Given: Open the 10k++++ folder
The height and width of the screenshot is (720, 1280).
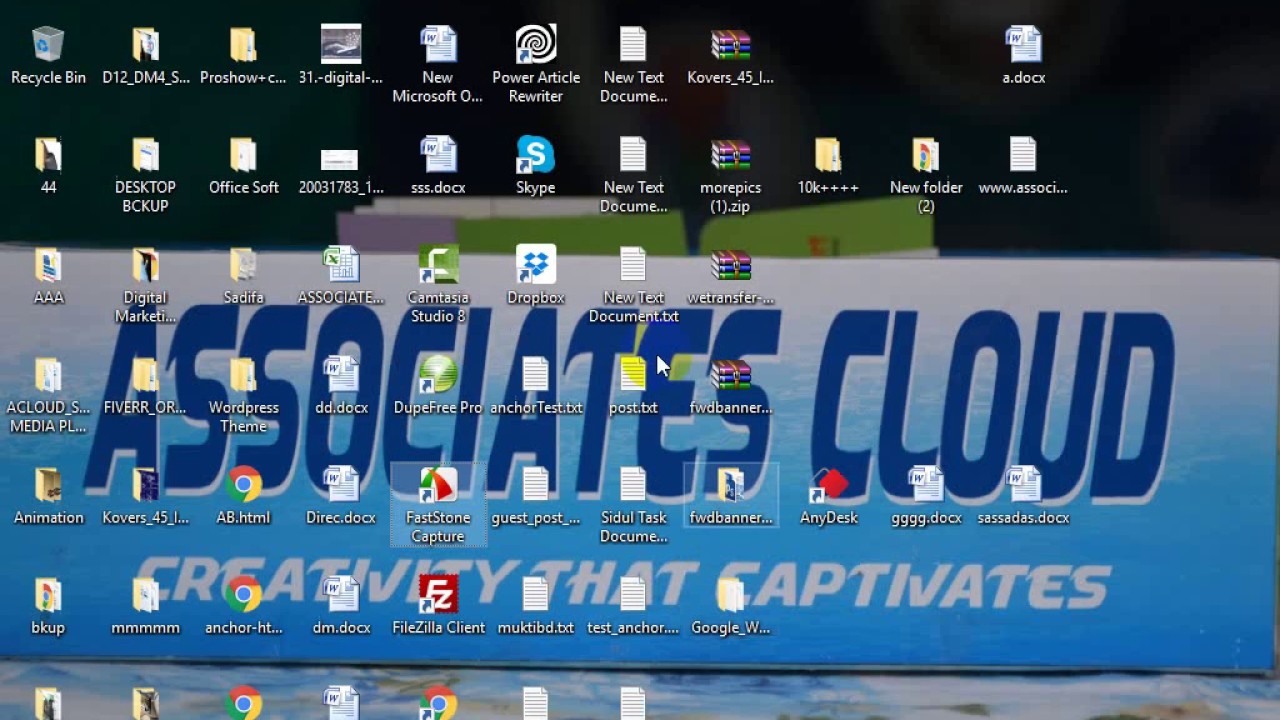Looking at the screenshot, I should [828, 166].
